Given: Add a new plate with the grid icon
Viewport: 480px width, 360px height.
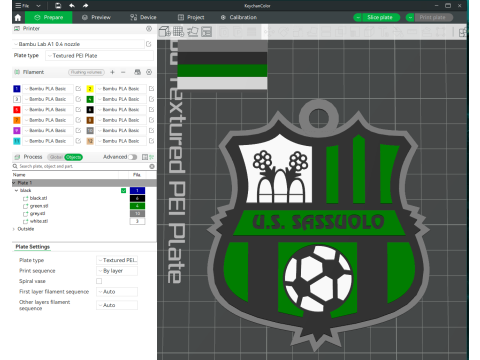Looking at the screenshot, I should pyautogui.click(x=178, y=32).
